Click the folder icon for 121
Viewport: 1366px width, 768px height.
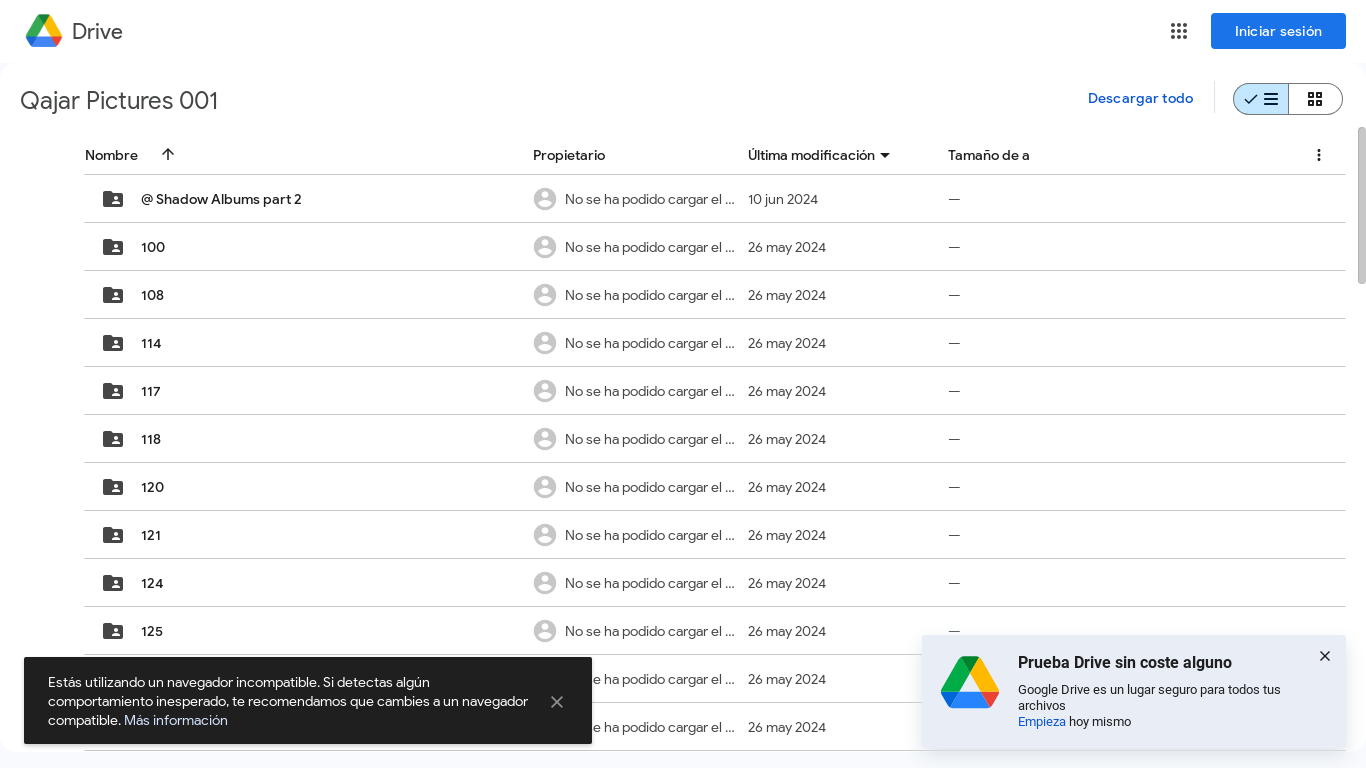[x=113, y=535]
